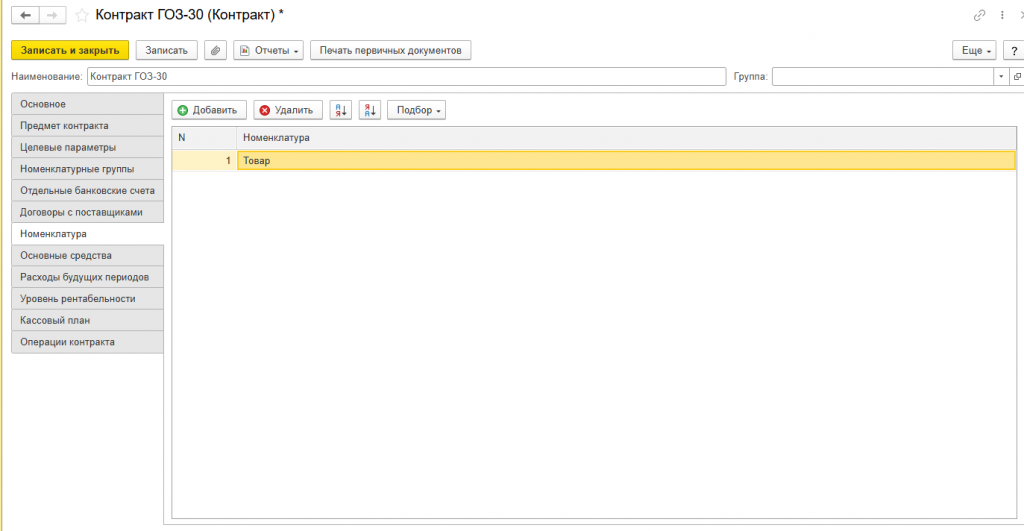Go forward with the right arrow button
The width and height of the screenshot is (1024, 531).
pos(52,15)
